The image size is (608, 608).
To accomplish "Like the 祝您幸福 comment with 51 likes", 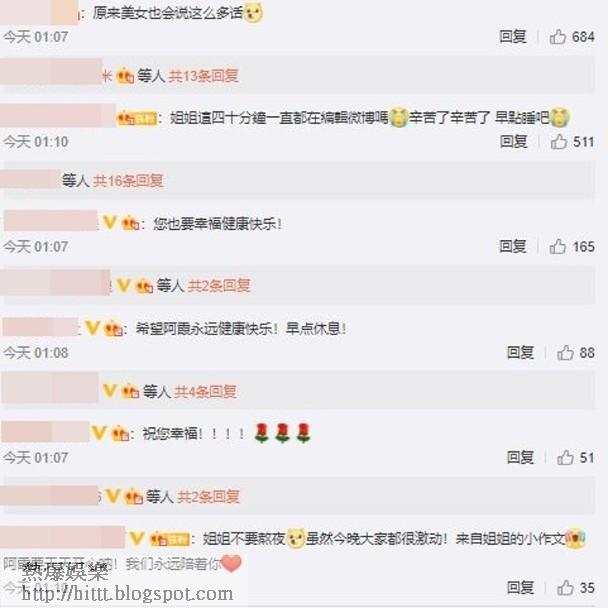I will [565, 458].
